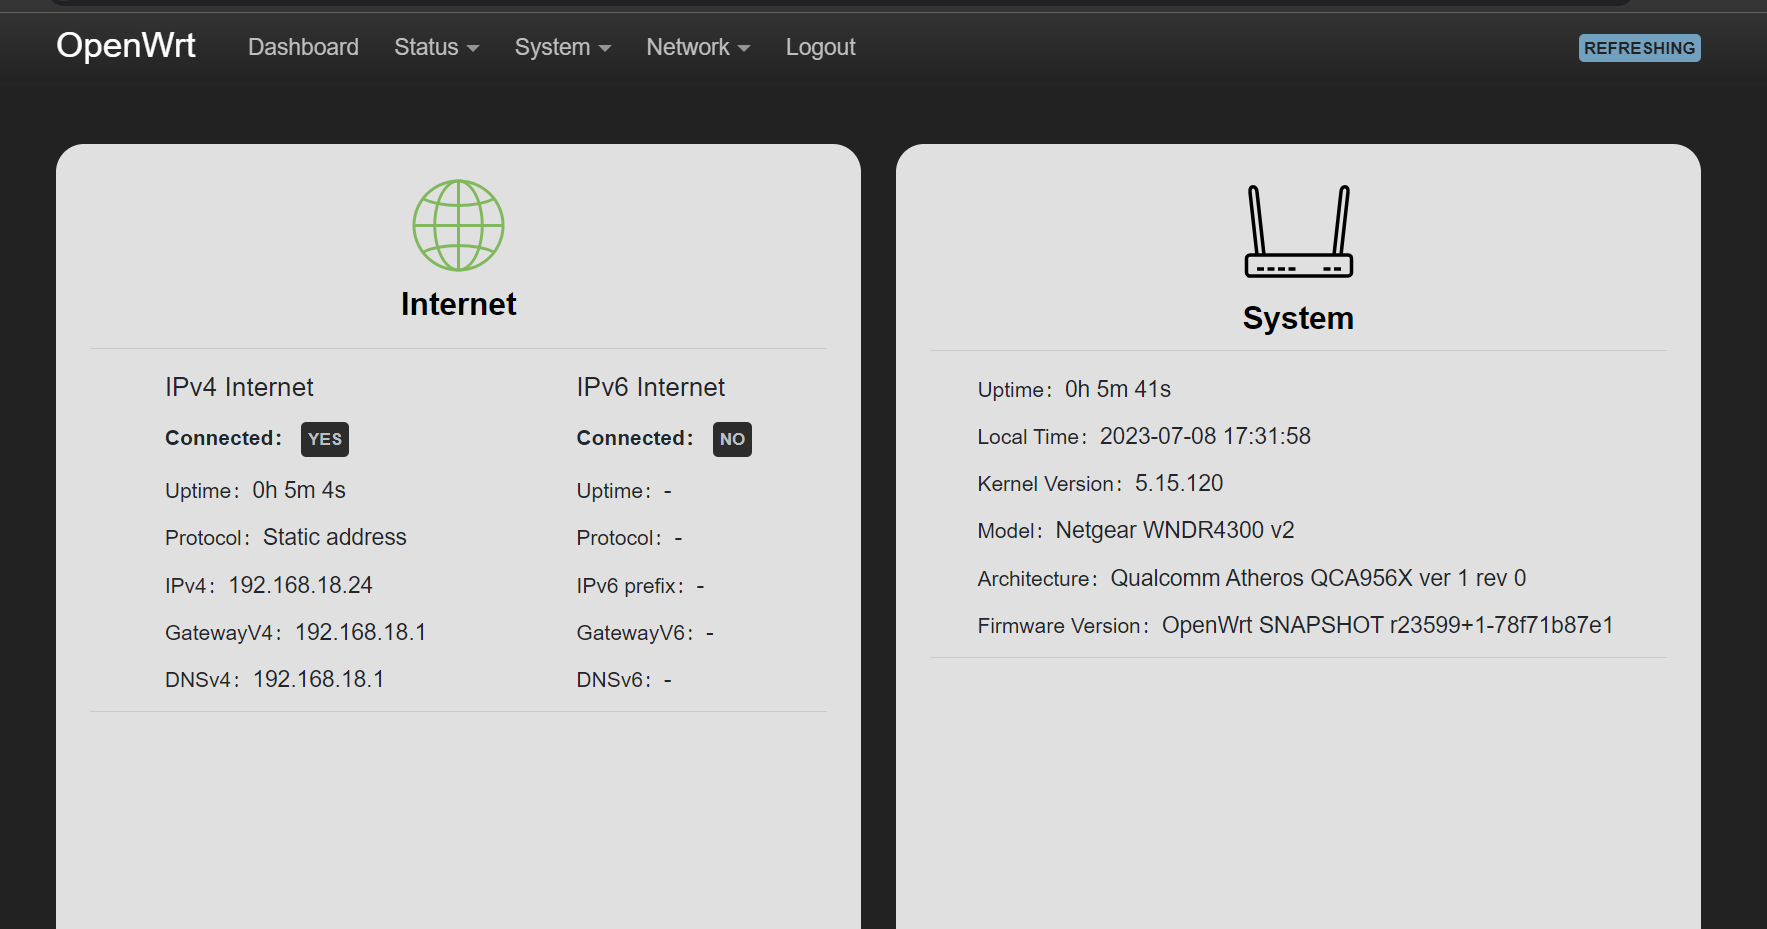
Task: Click the router icon above System heading
Action: click(1298, 232)
